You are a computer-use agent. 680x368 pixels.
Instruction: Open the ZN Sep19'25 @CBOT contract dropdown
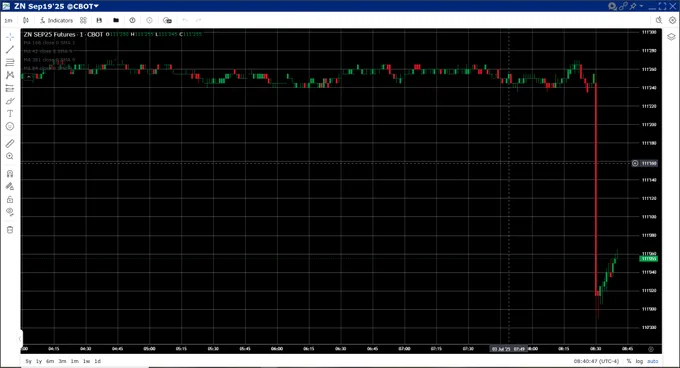[x=56, y=6]
